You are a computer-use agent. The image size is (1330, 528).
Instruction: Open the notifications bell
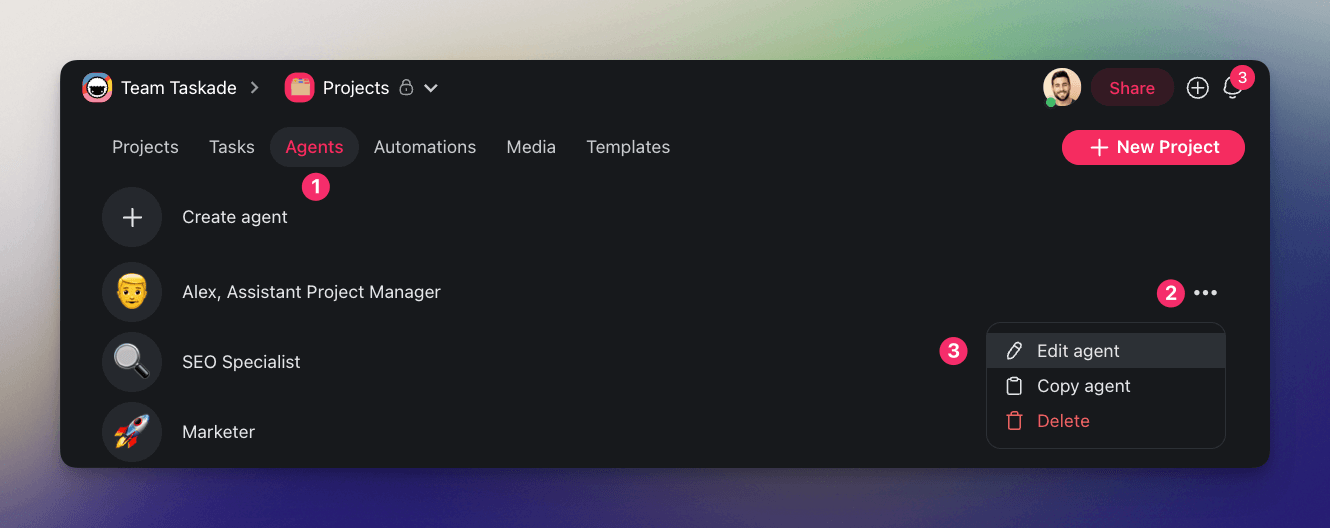pos(1233,88)
